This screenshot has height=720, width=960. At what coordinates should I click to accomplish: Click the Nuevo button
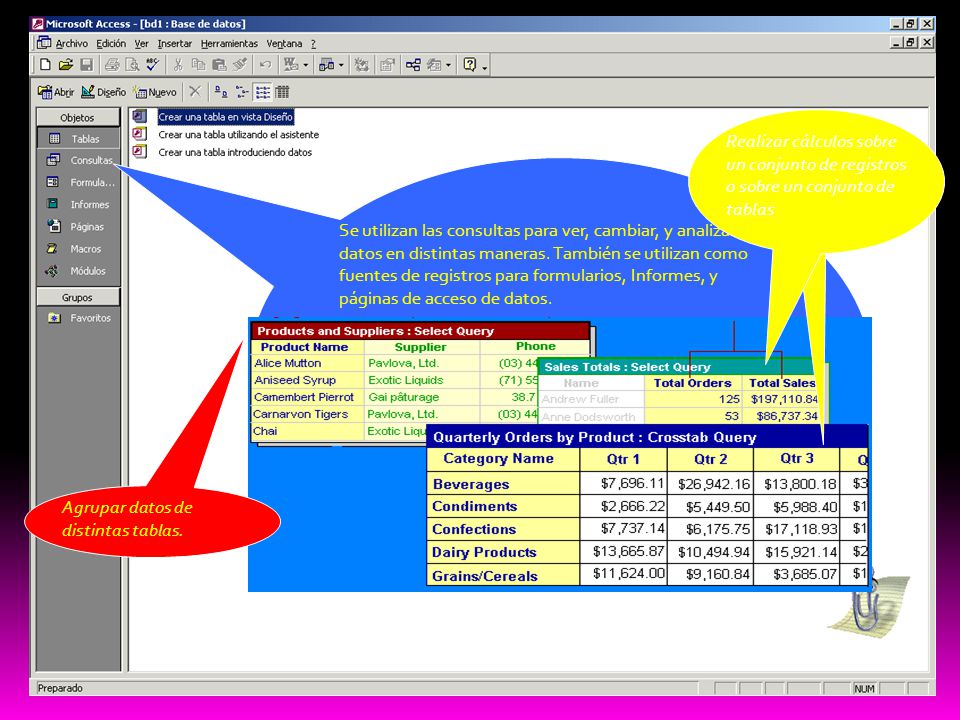tap(156, 92)
